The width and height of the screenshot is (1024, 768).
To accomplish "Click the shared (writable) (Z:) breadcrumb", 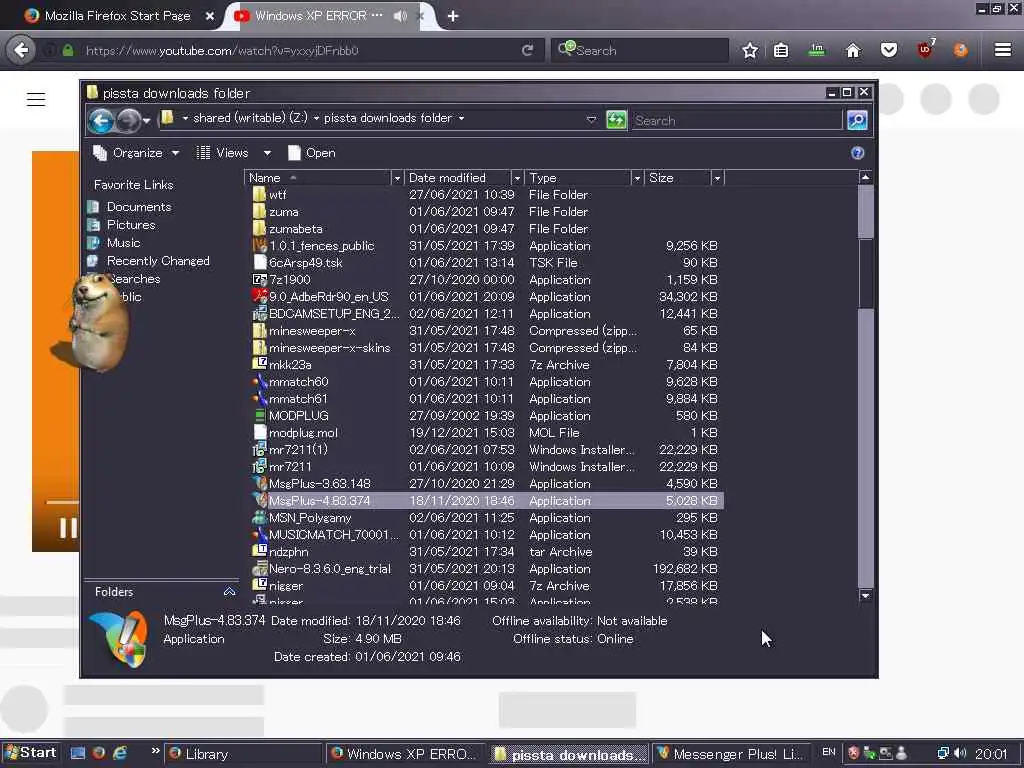I will tap(250, 118).
